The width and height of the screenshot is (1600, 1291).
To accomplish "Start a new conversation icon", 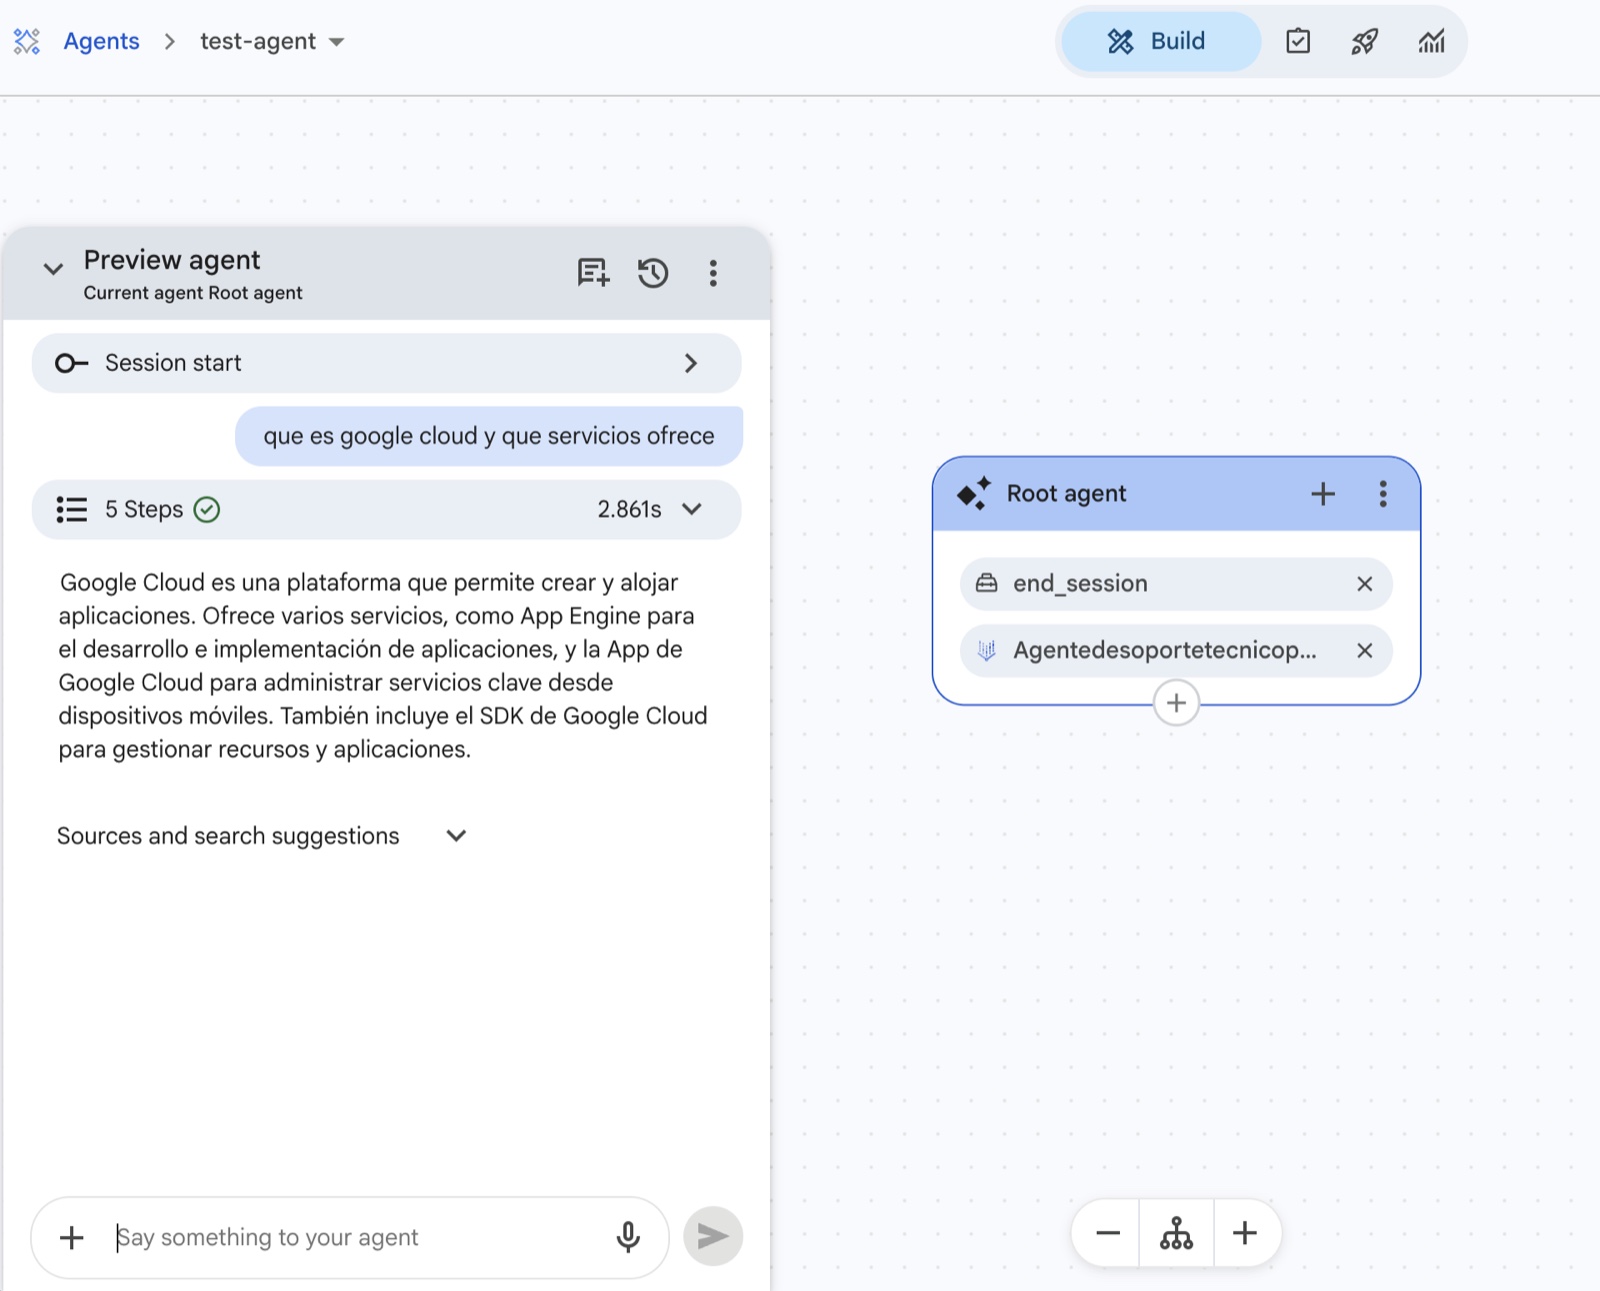I will [593, 273].
